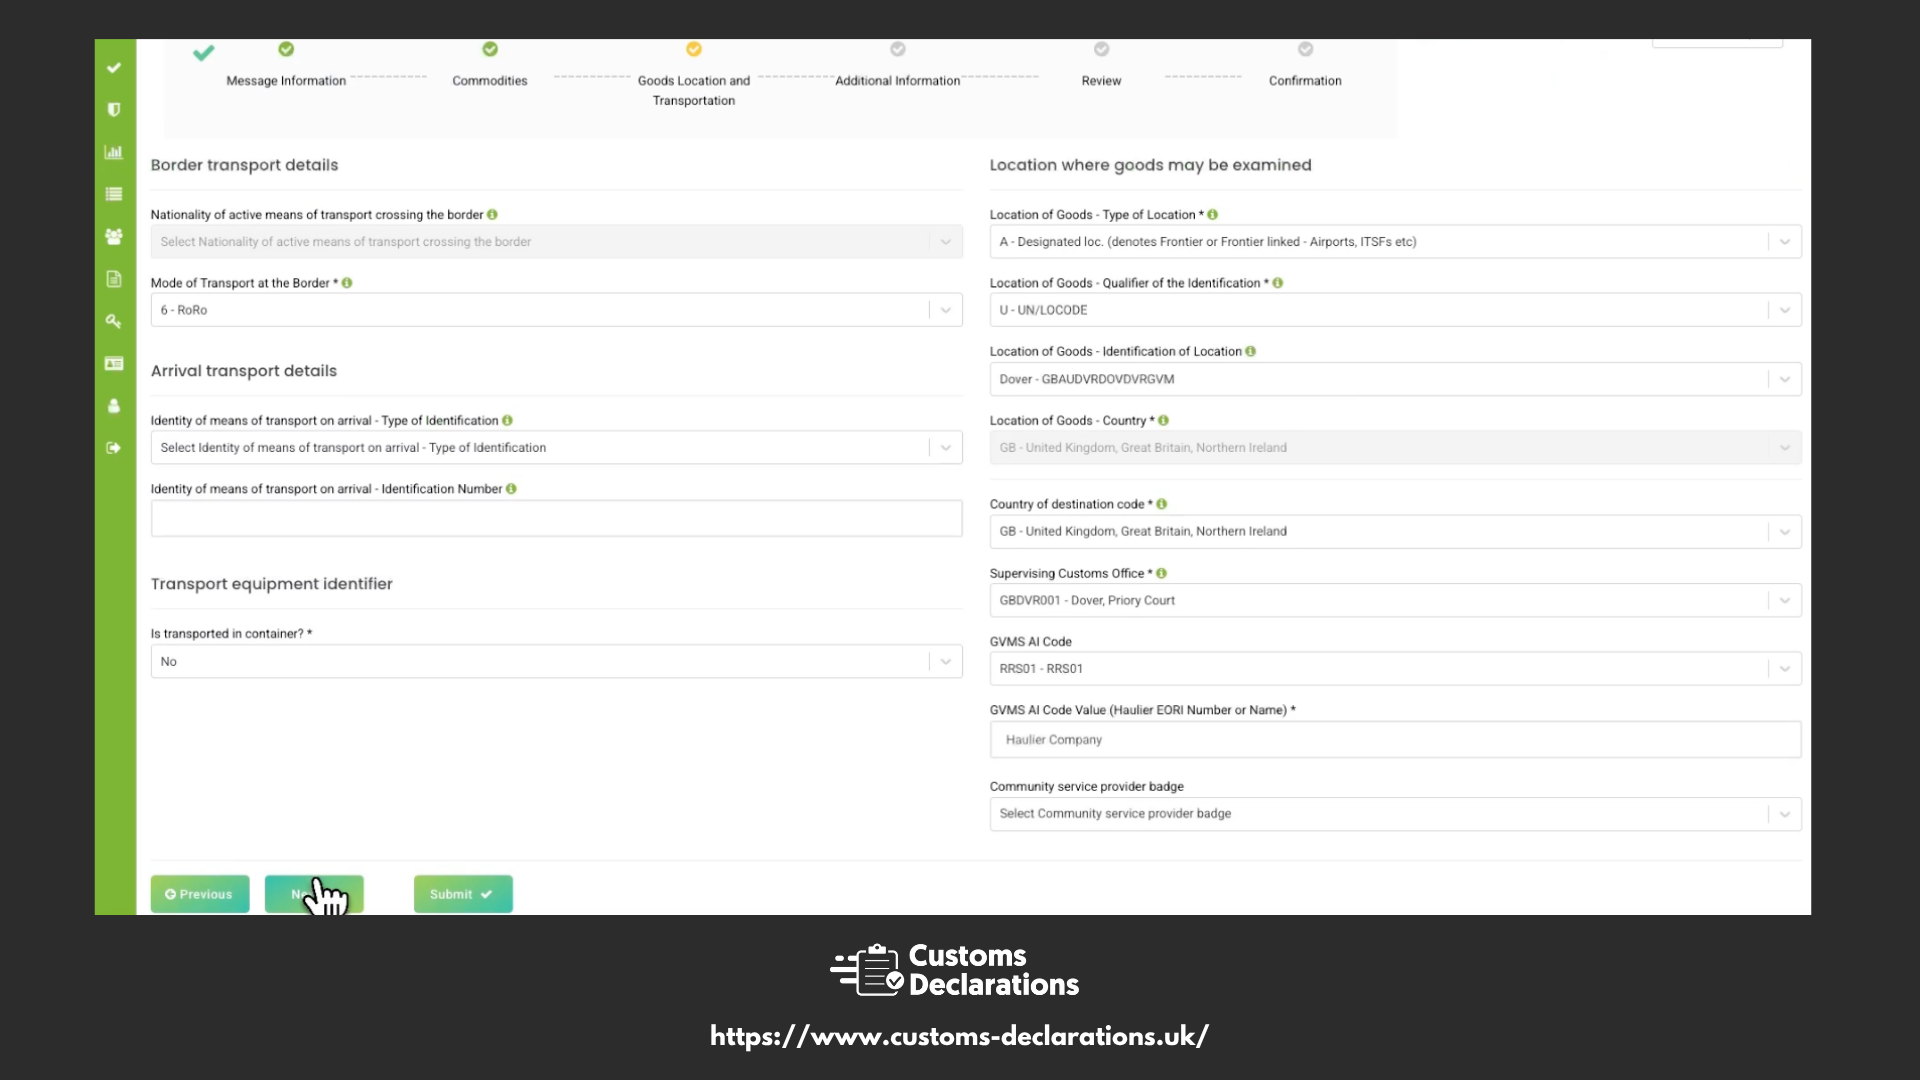
Task: Click info icon beside Mode of Transport label
Action: point(347,283)
